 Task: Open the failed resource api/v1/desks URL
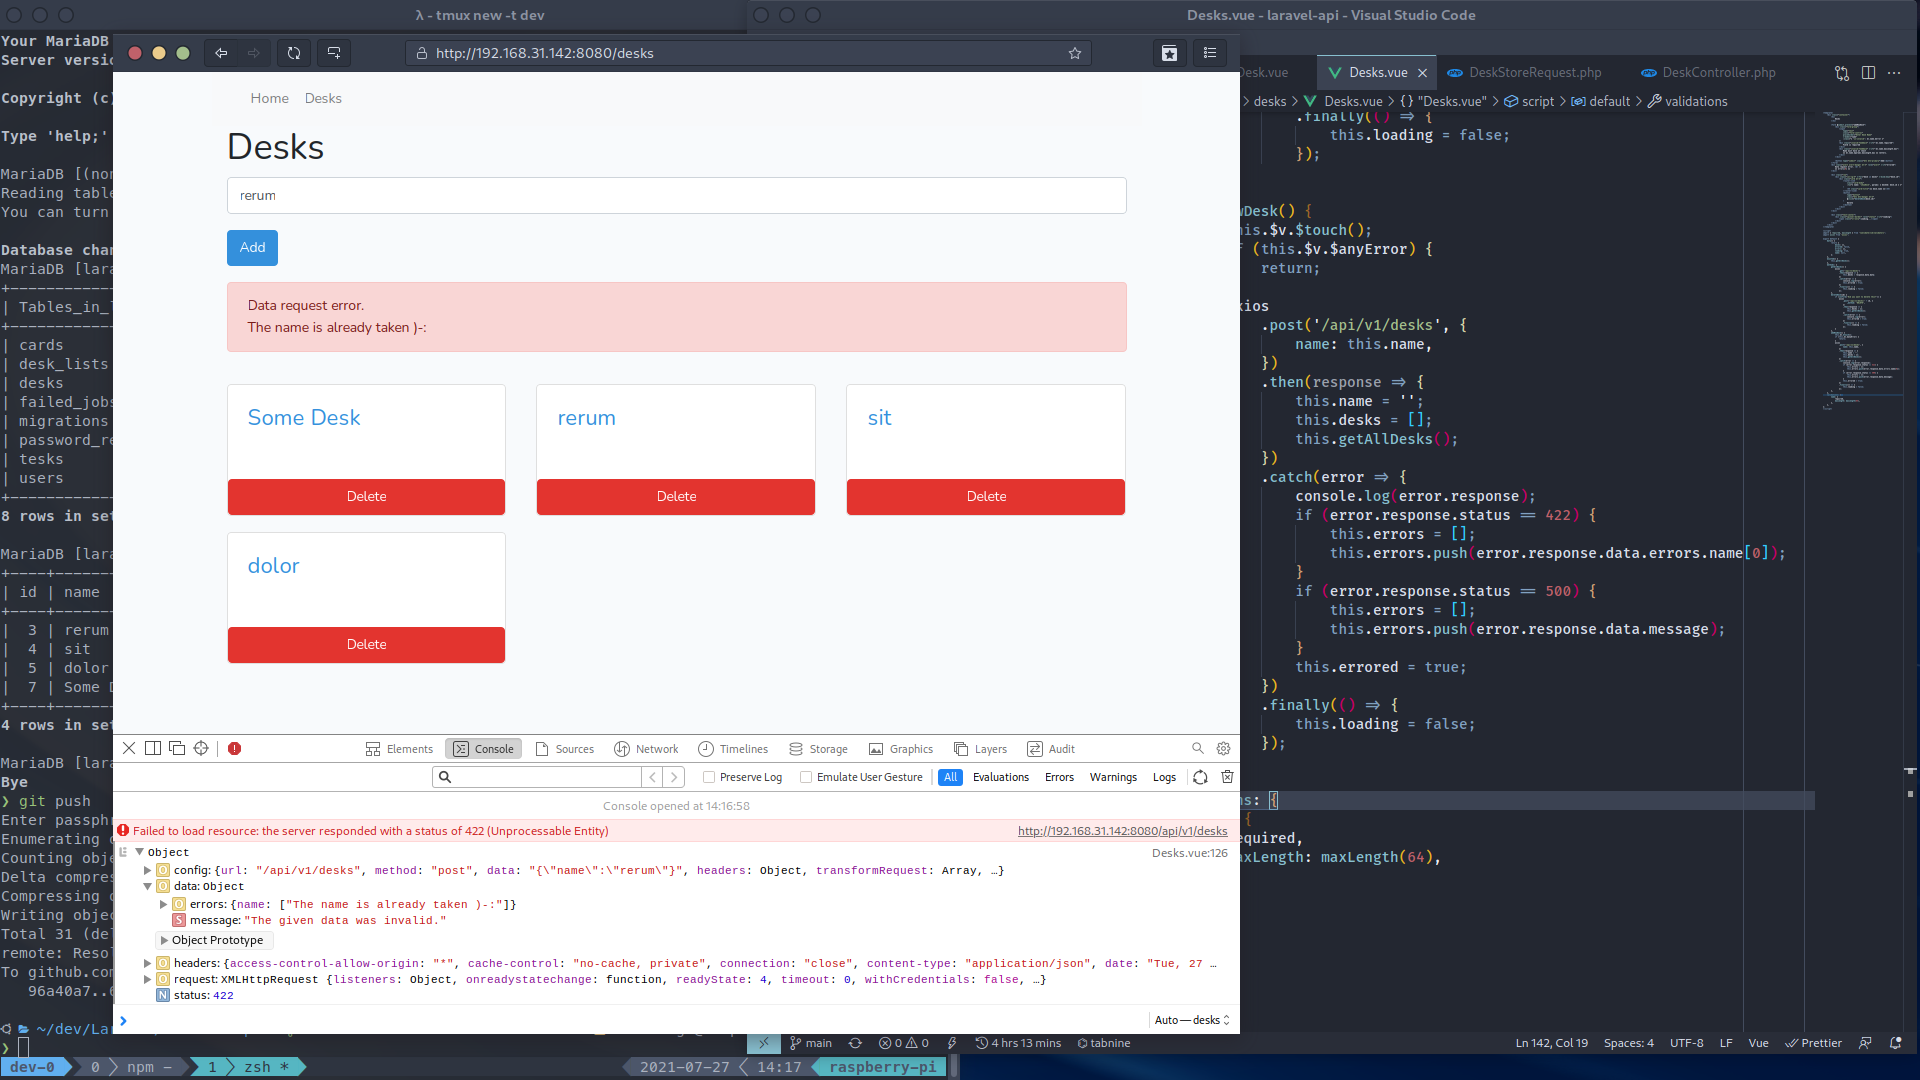1122,831
